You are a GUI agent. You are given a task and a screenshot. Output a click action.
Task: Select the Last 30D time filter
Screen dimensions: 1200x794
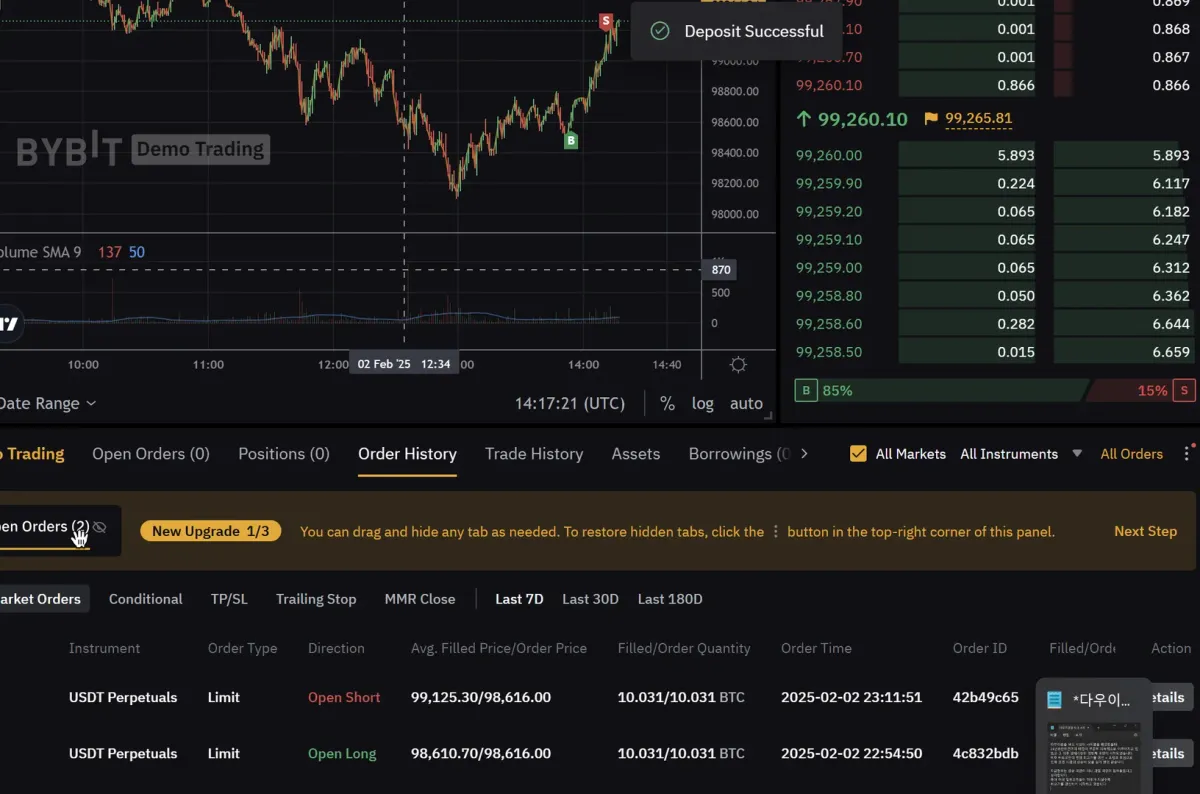click(590, 599)
